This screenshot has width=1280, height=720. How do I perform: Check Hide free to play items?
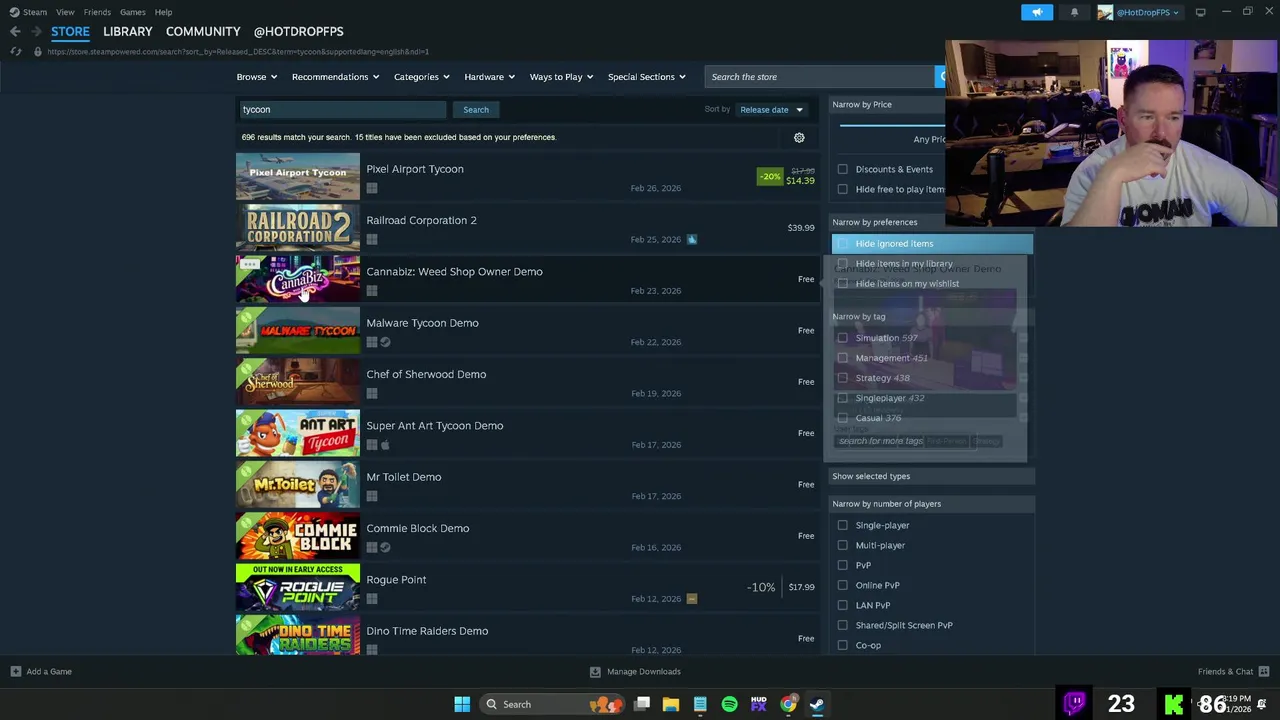point(842,189)
